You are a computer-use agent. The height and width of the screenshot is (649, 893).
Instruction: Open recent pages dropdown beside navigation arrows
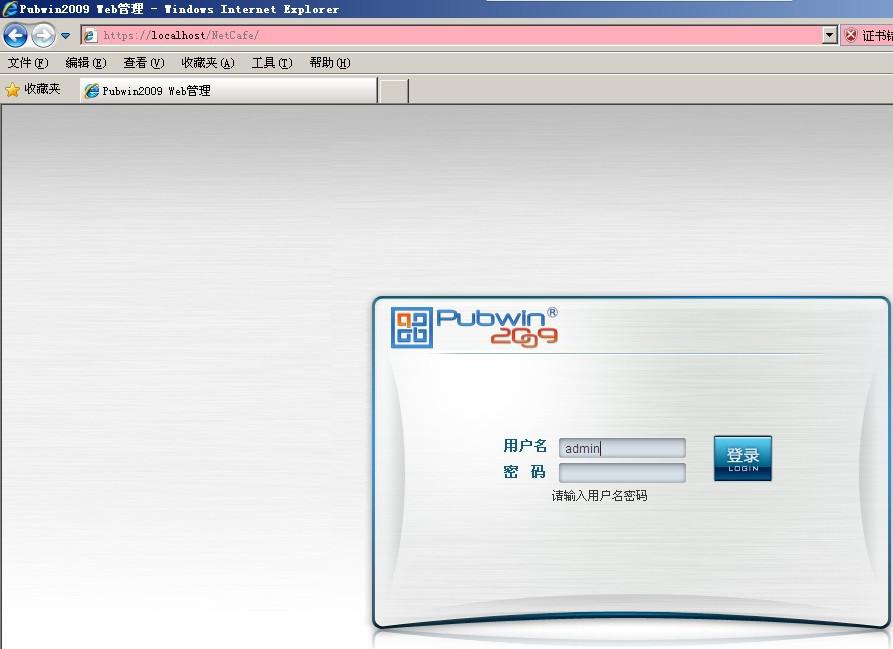click(65, 36)
